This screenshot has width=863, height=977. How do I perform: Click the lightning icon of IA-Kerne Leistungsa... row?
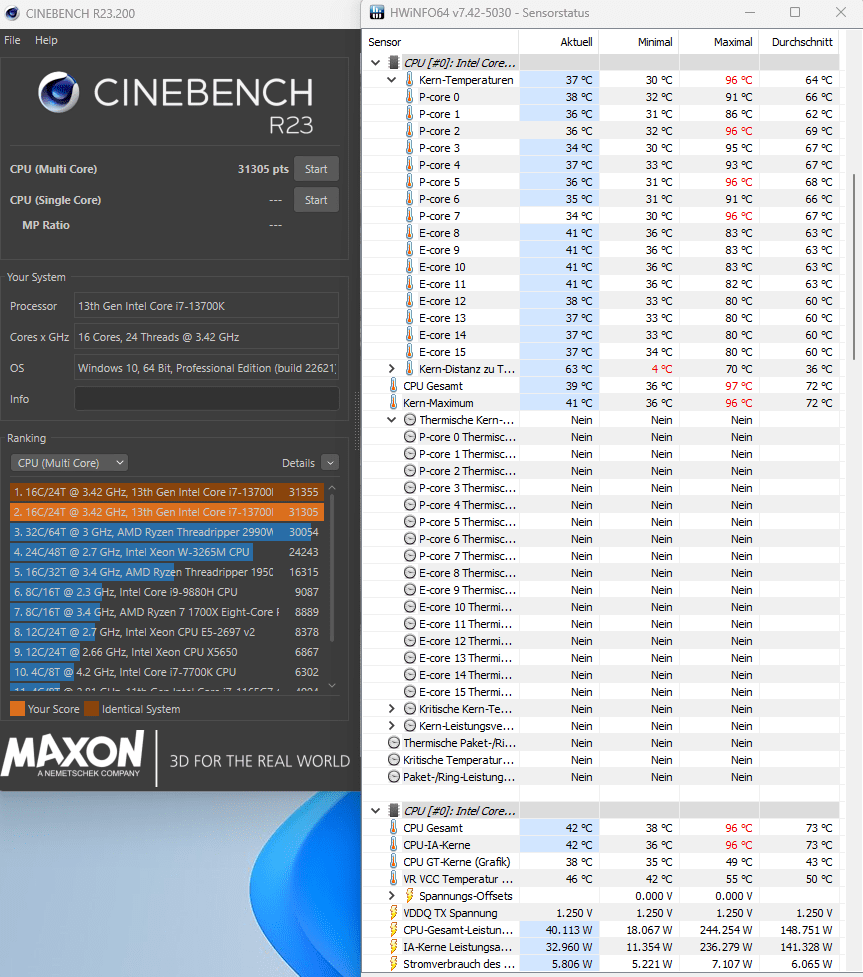[393, 946]
